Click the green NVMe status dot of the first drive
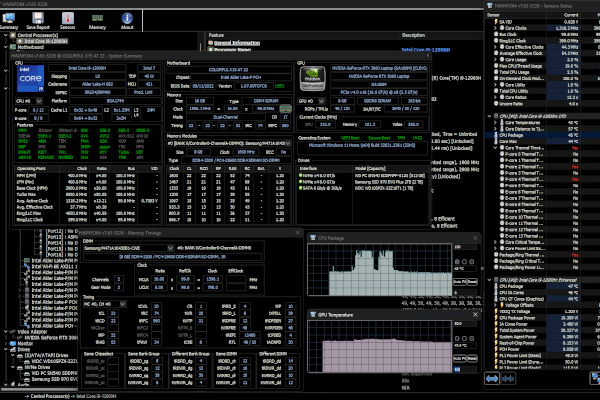 click(301, 176)
